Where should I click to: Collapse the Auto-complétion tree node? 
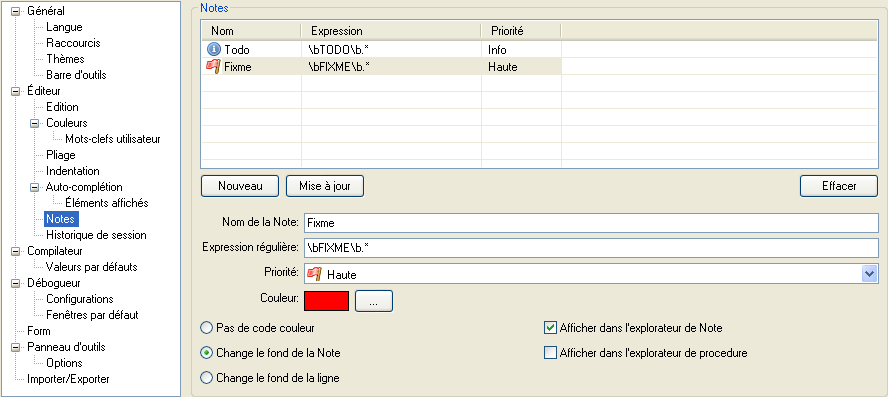click(34, 187)
